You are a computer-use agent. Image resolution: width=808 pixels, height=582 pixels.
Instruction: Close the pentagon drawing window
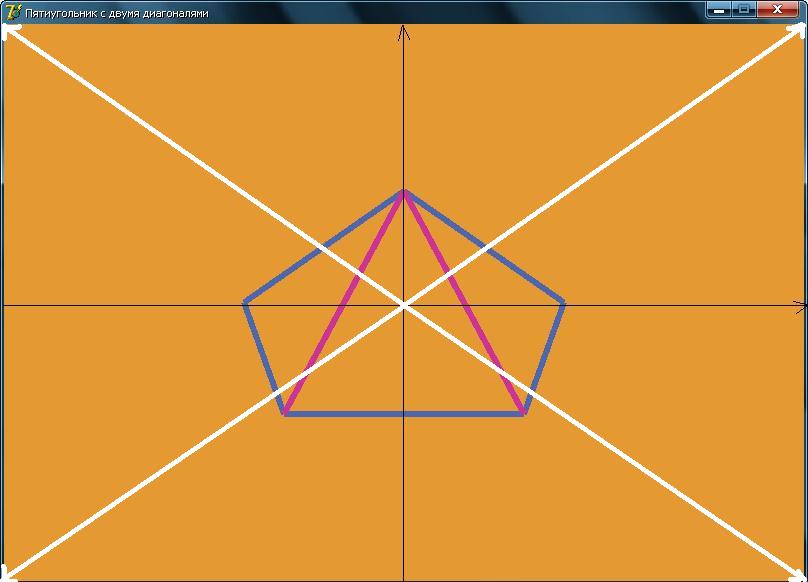pos(777,10)
